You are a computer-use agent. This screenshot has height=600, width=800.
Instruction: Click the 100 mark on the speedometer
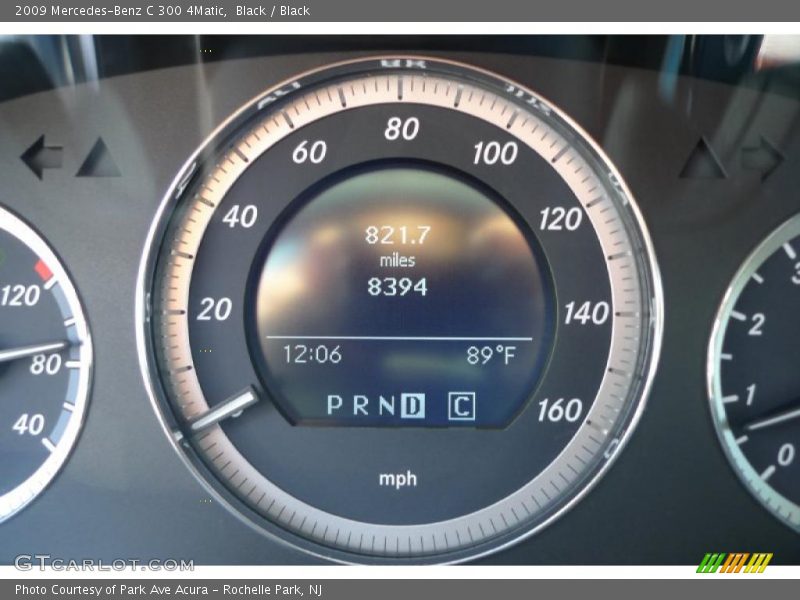pyautogui.click(x=495, y=153)
